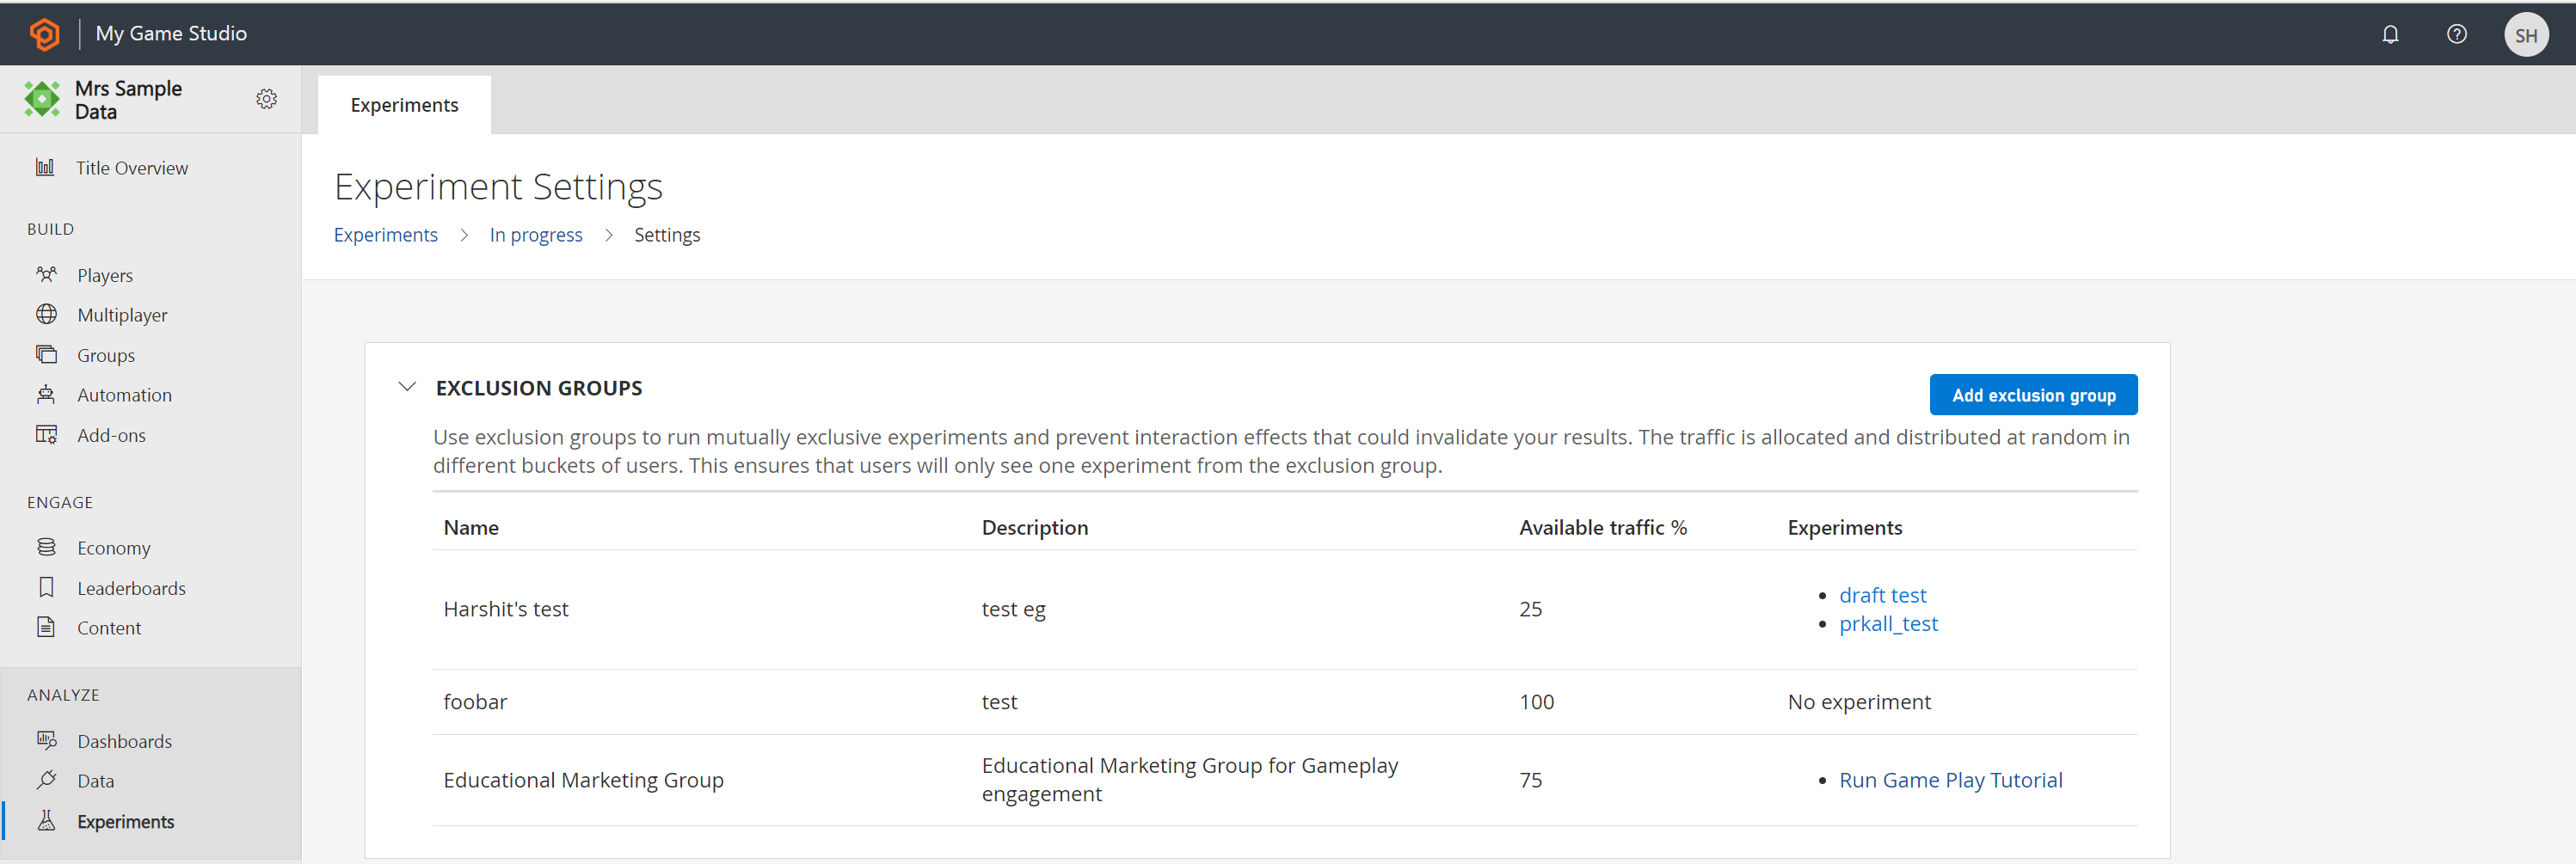Click the EXCLUSION GROUPS heading
This screenshot has height=864, width=2576.
pos(539,388)
